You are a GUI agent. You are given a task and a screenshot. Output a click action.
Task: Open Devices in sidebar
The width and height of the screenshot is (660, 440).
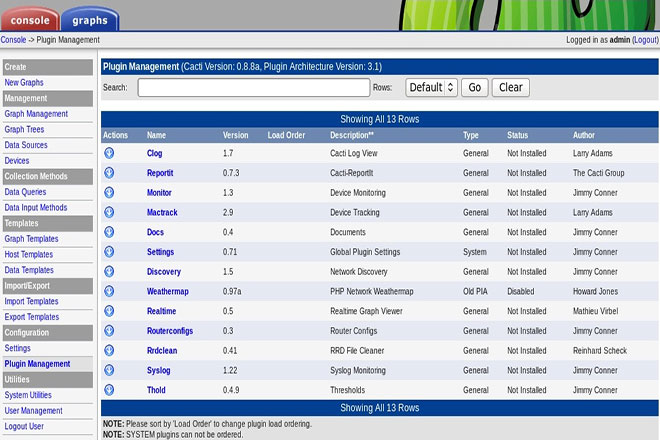pyautogui.click(x=17, y=160)
